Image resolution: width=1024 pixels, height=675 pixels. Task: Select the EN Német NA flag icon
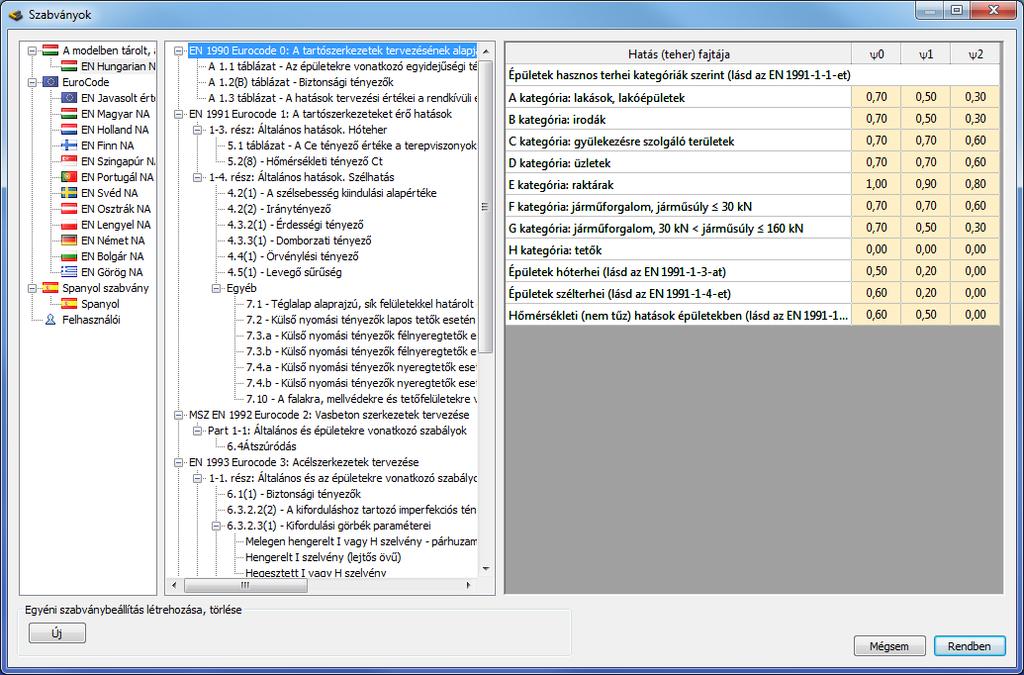[69, 240]
